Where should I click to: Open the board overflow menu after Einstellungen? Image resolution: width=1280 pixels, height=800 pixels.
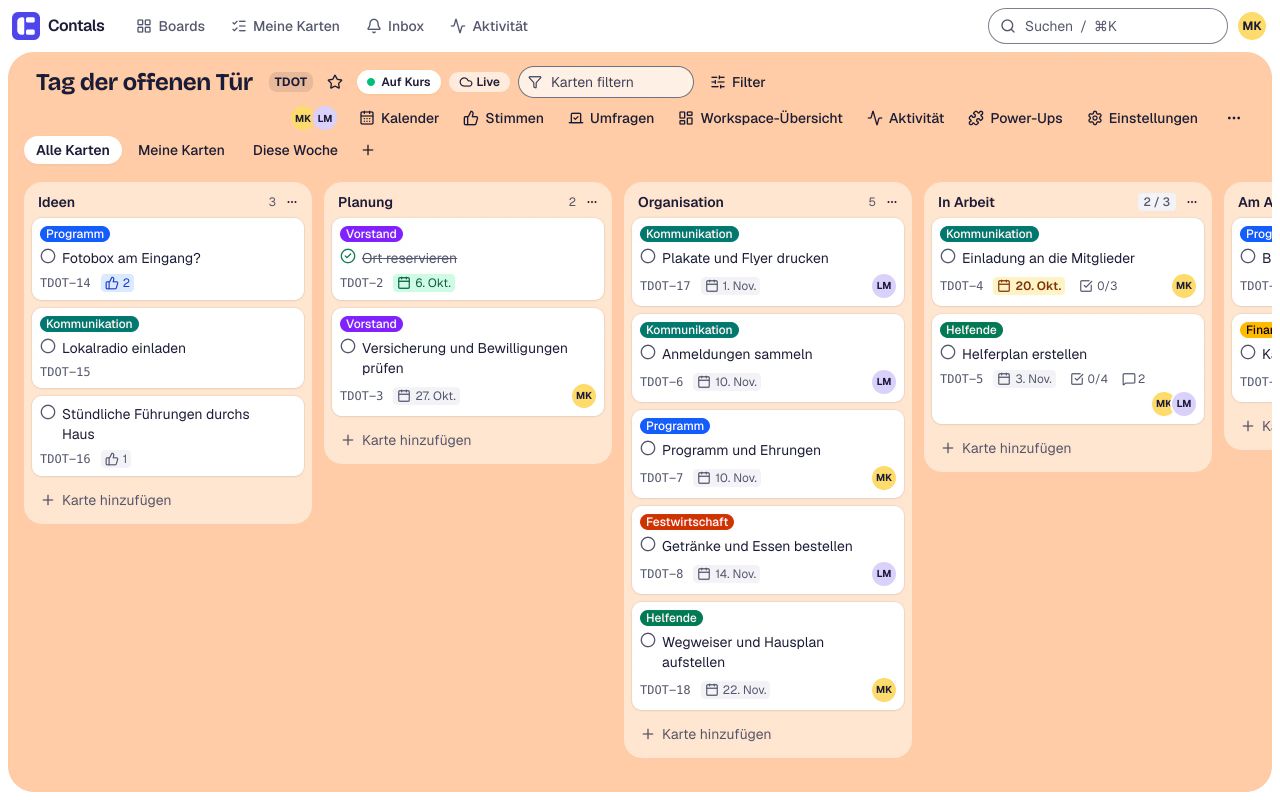1234,118
